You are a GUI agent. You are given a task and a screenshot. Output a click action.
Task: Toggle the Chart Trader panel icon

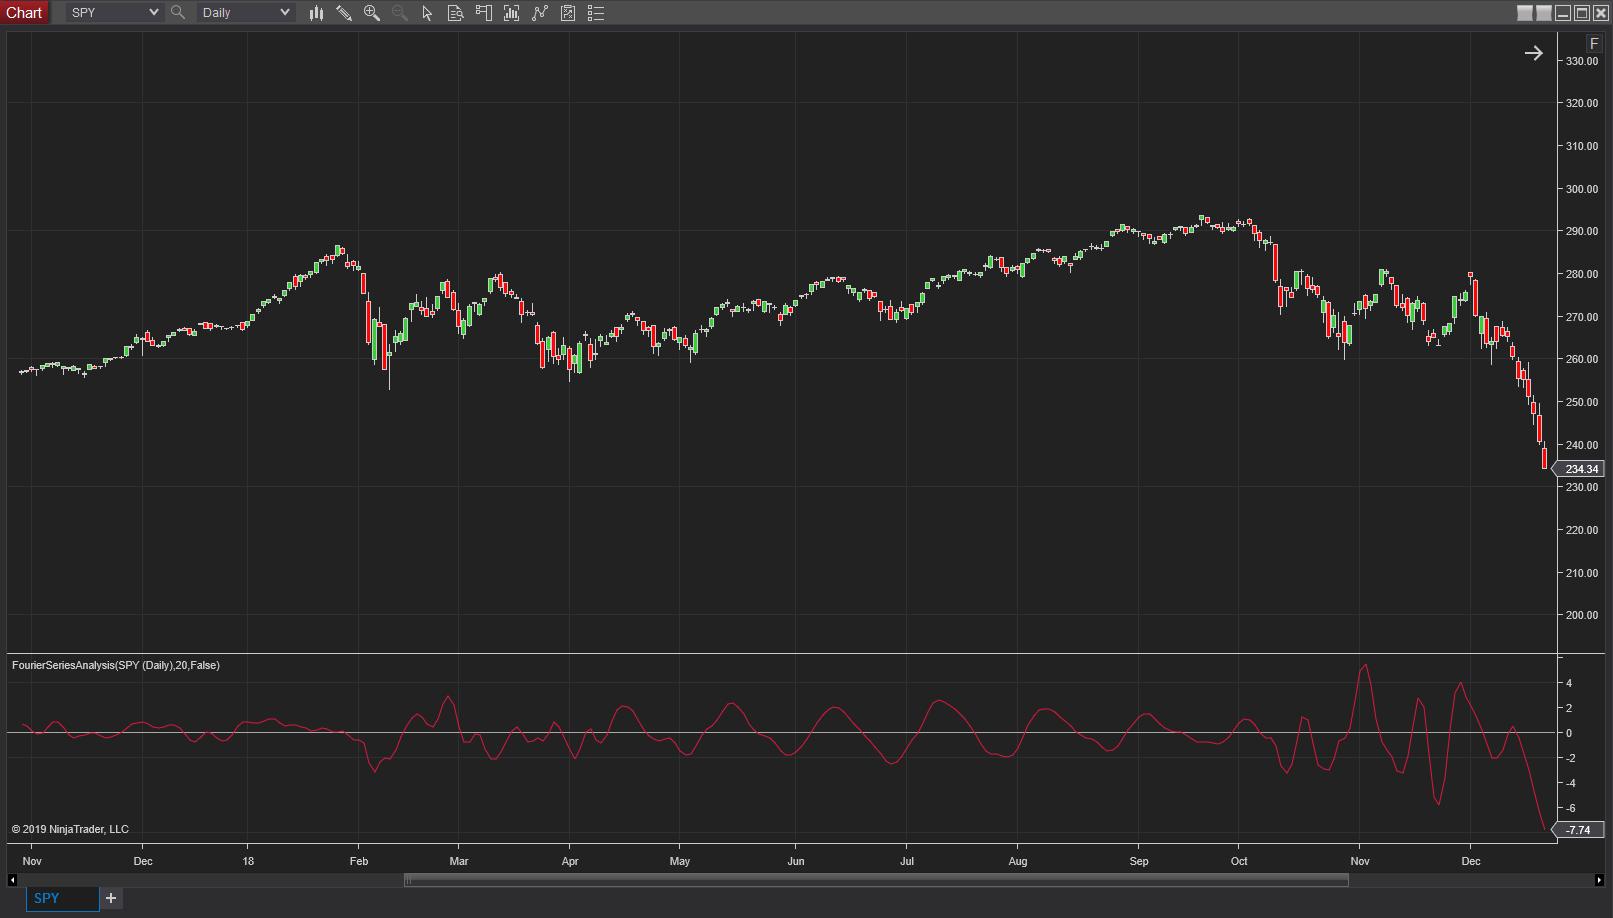pyautogui.click(x=484, y=13)
